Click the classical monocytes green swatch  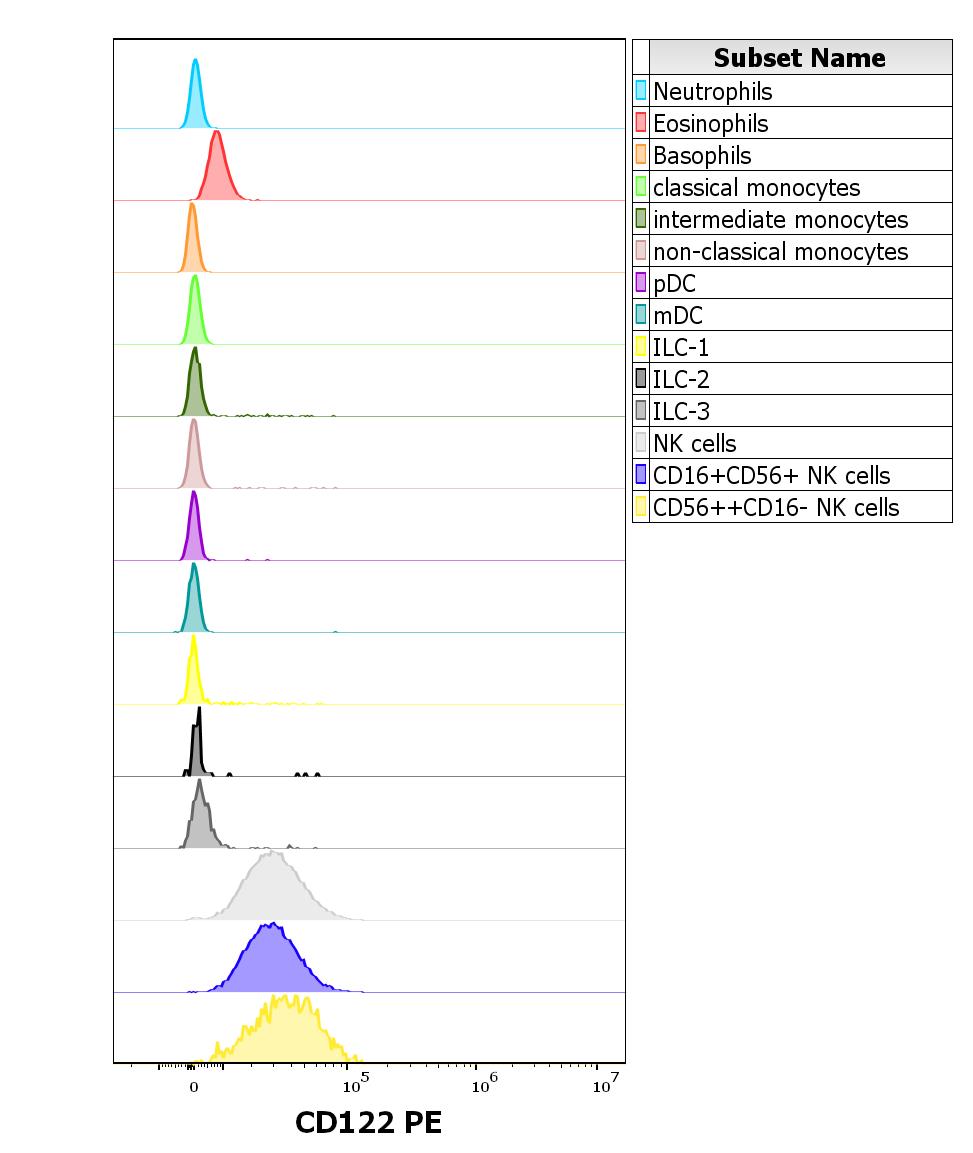641,187
